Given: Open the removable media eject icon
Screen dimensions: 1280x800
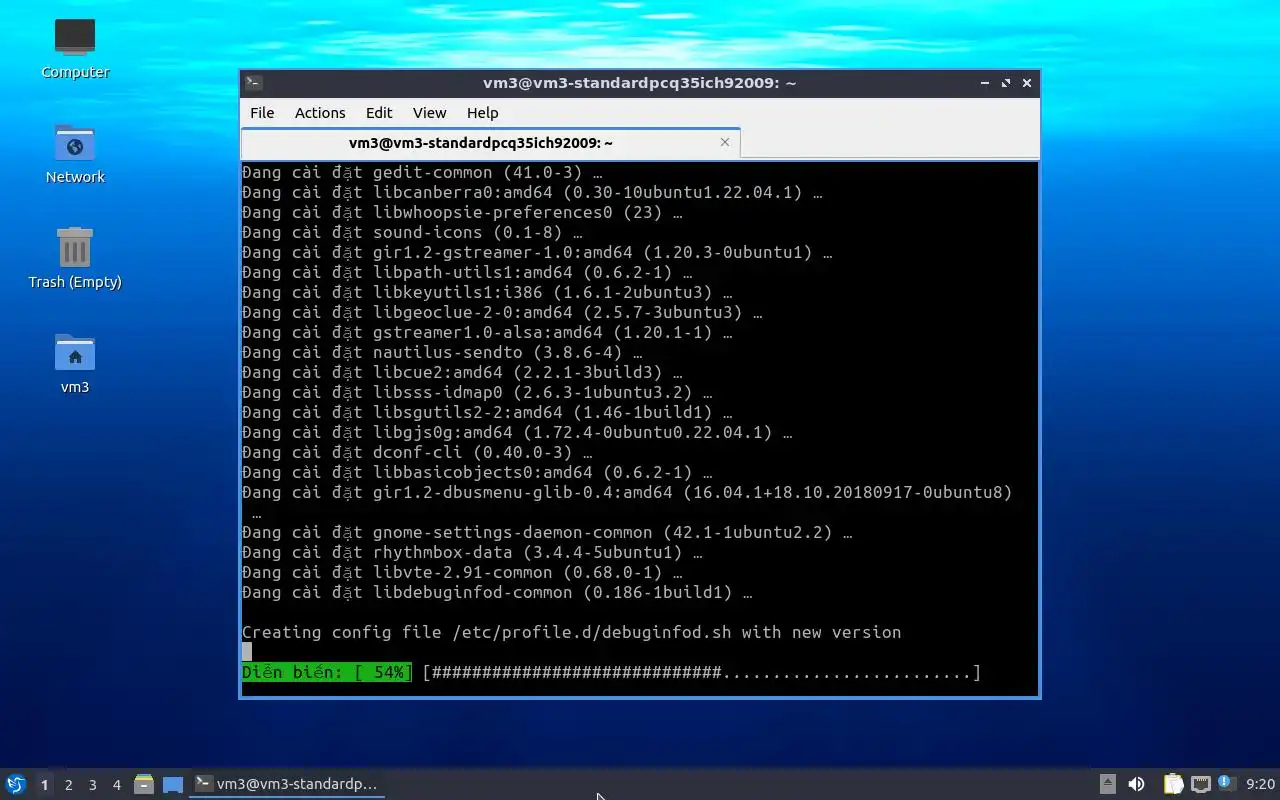Looking at the screenshot, I should point(1107,784).
